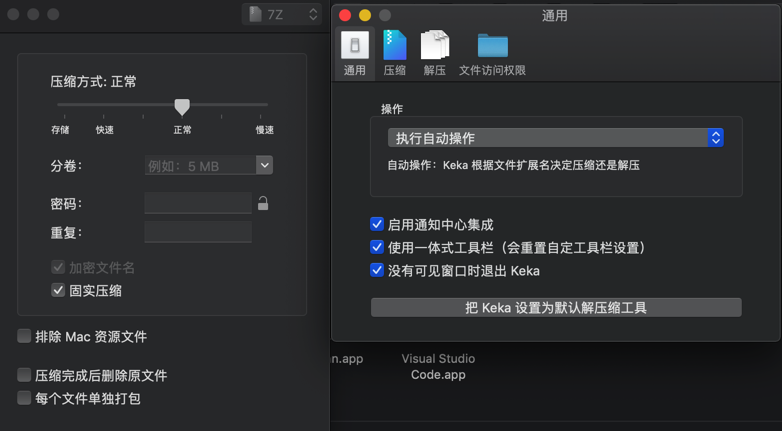782x431 pixels.
Task: Disable 没有可见窗口时退出 Keka checkbox
Action: pyautogui.click(x=377, y=270)
